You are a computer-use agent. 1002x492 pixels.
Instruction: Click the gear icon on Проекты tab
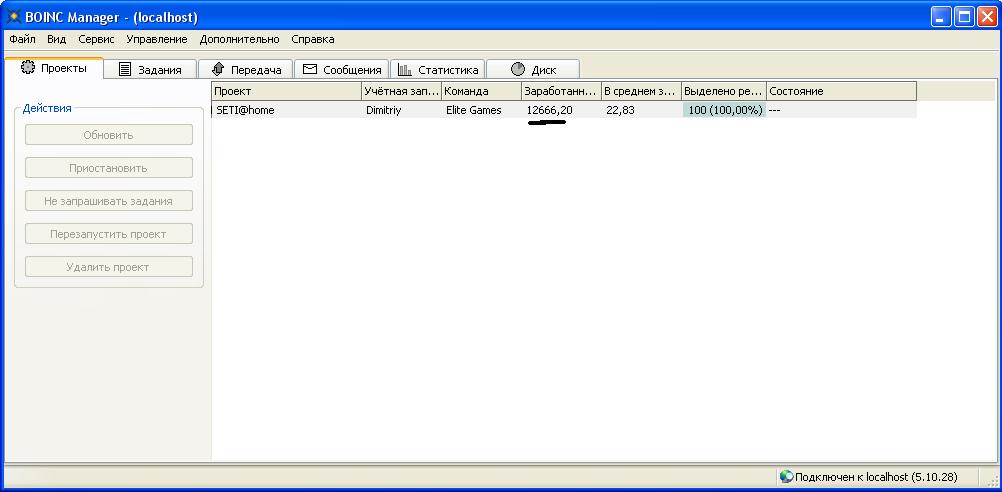coord(27,68)
